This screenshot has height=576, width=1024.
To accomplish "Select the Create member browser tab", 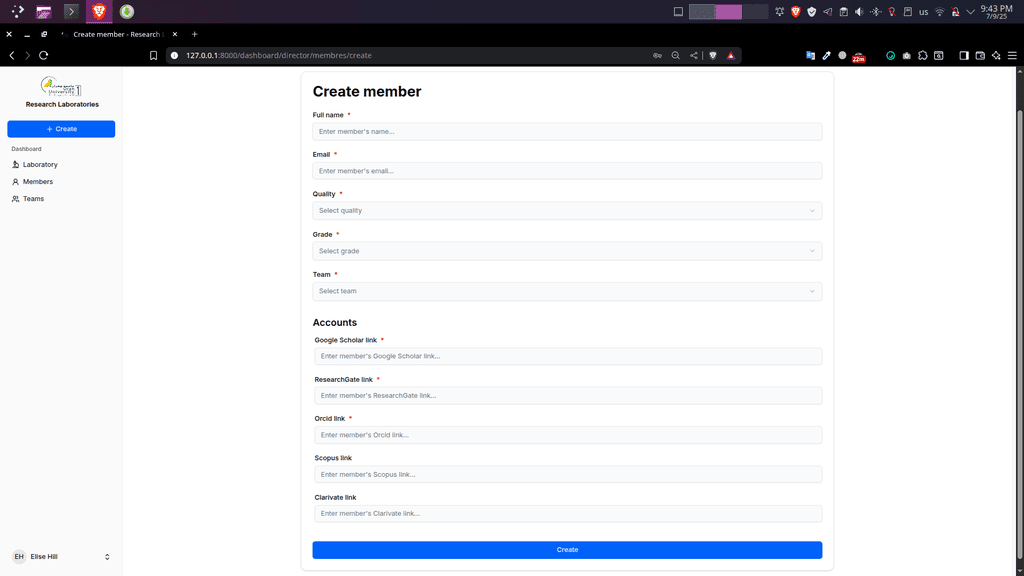I will tap(118, 34).
